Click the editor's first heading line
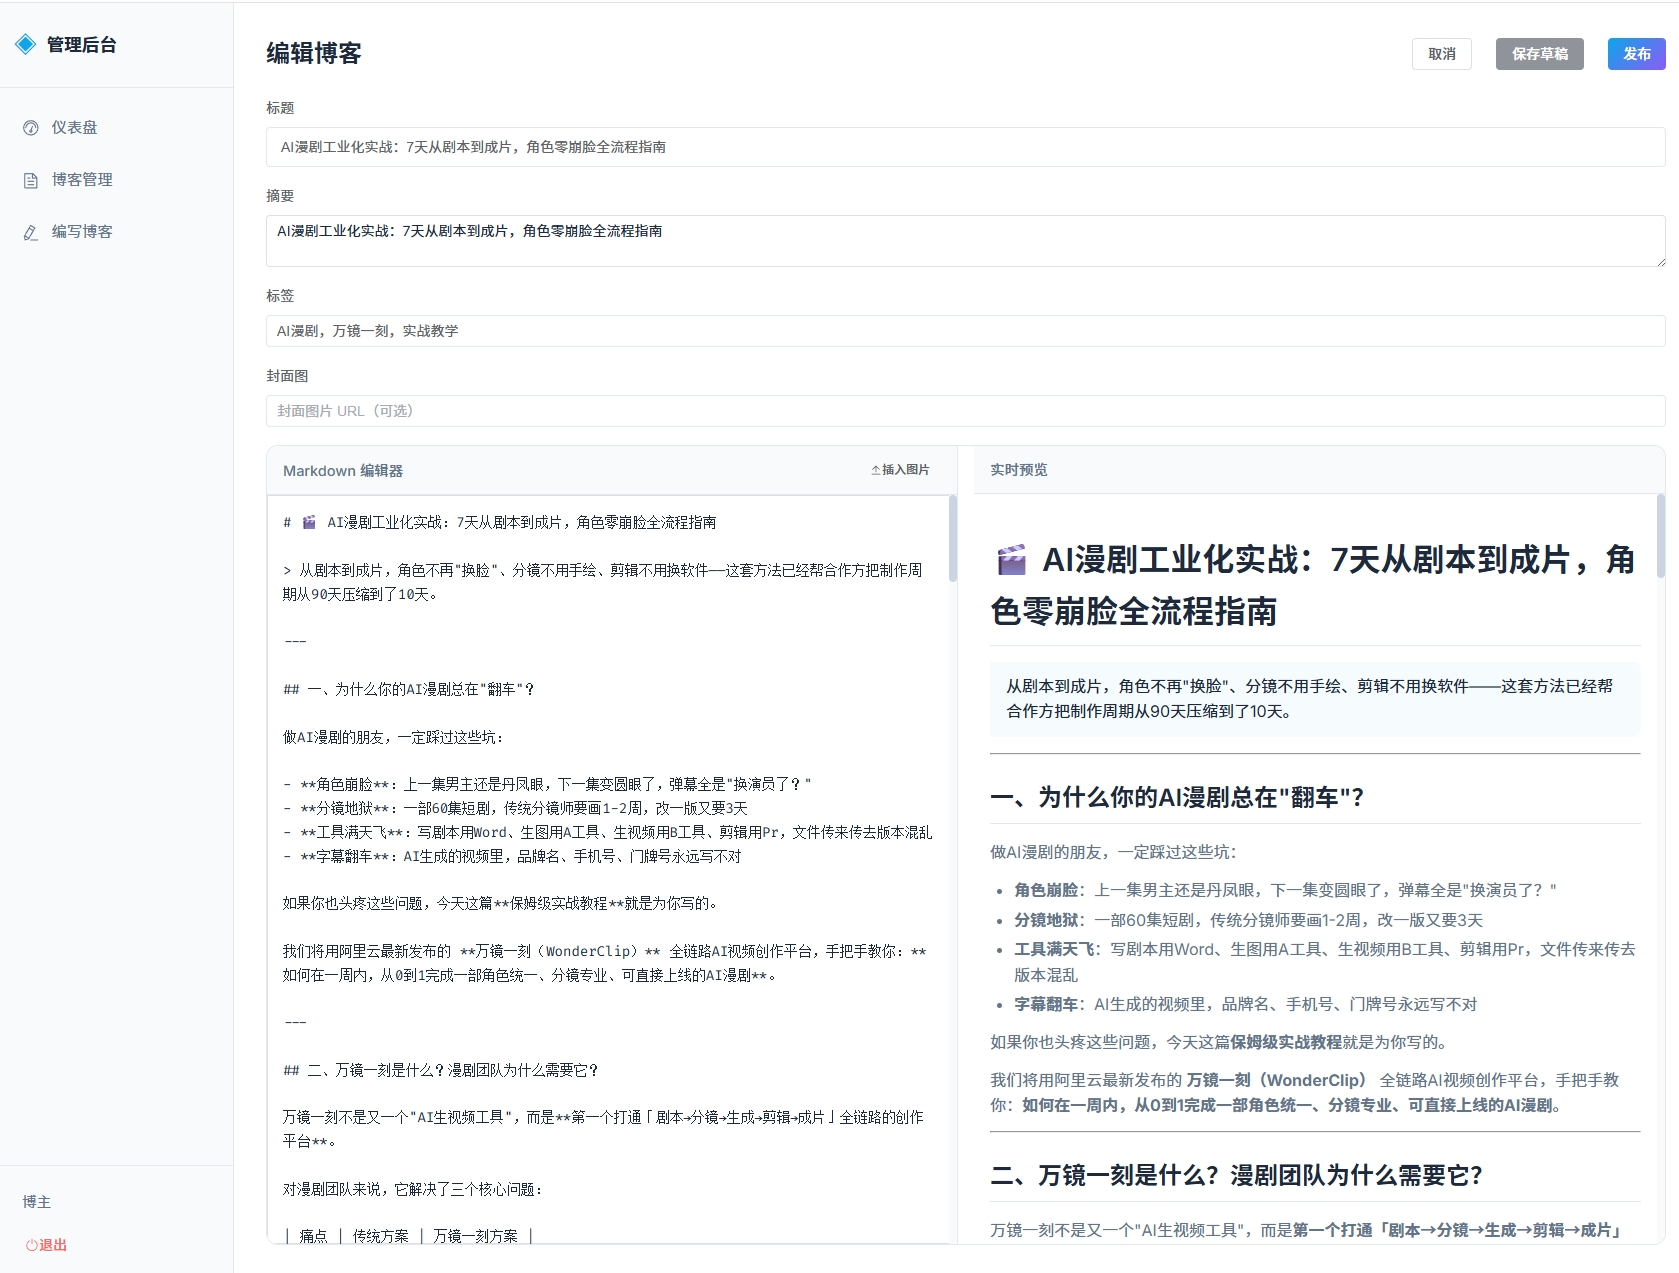Screen dimensions: 1679x1273 point(500,522)
